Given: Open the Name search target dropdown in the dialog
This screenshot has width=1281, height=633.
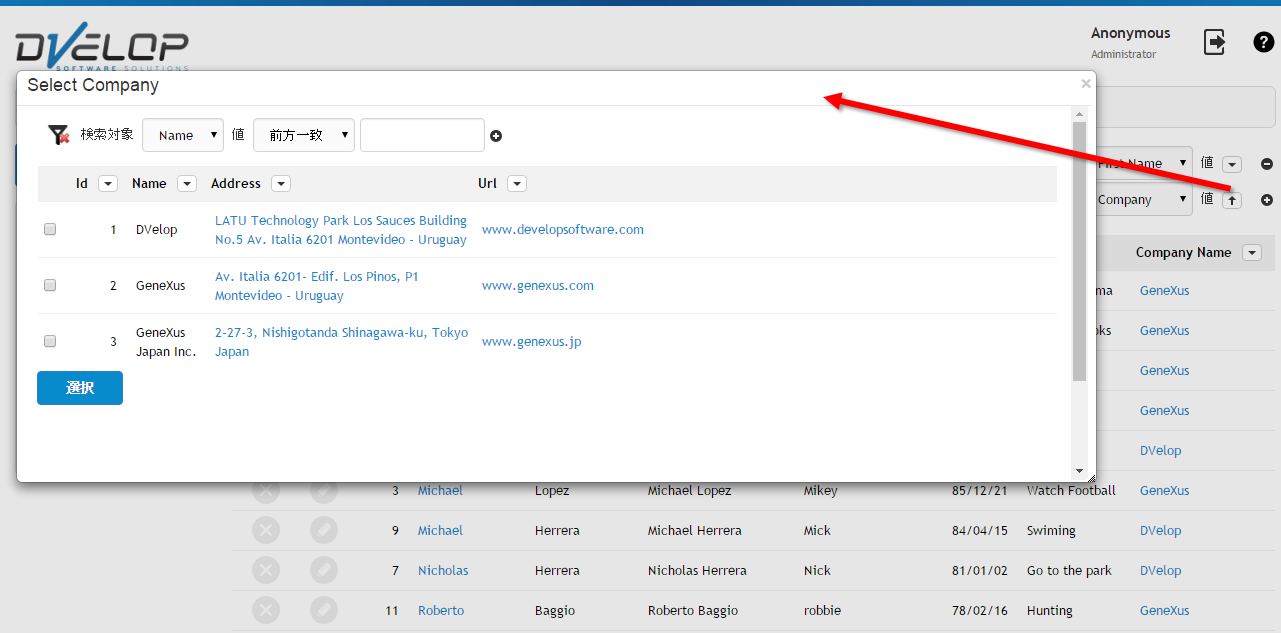Looking at the screenshot, I should (x=183, y=135).
